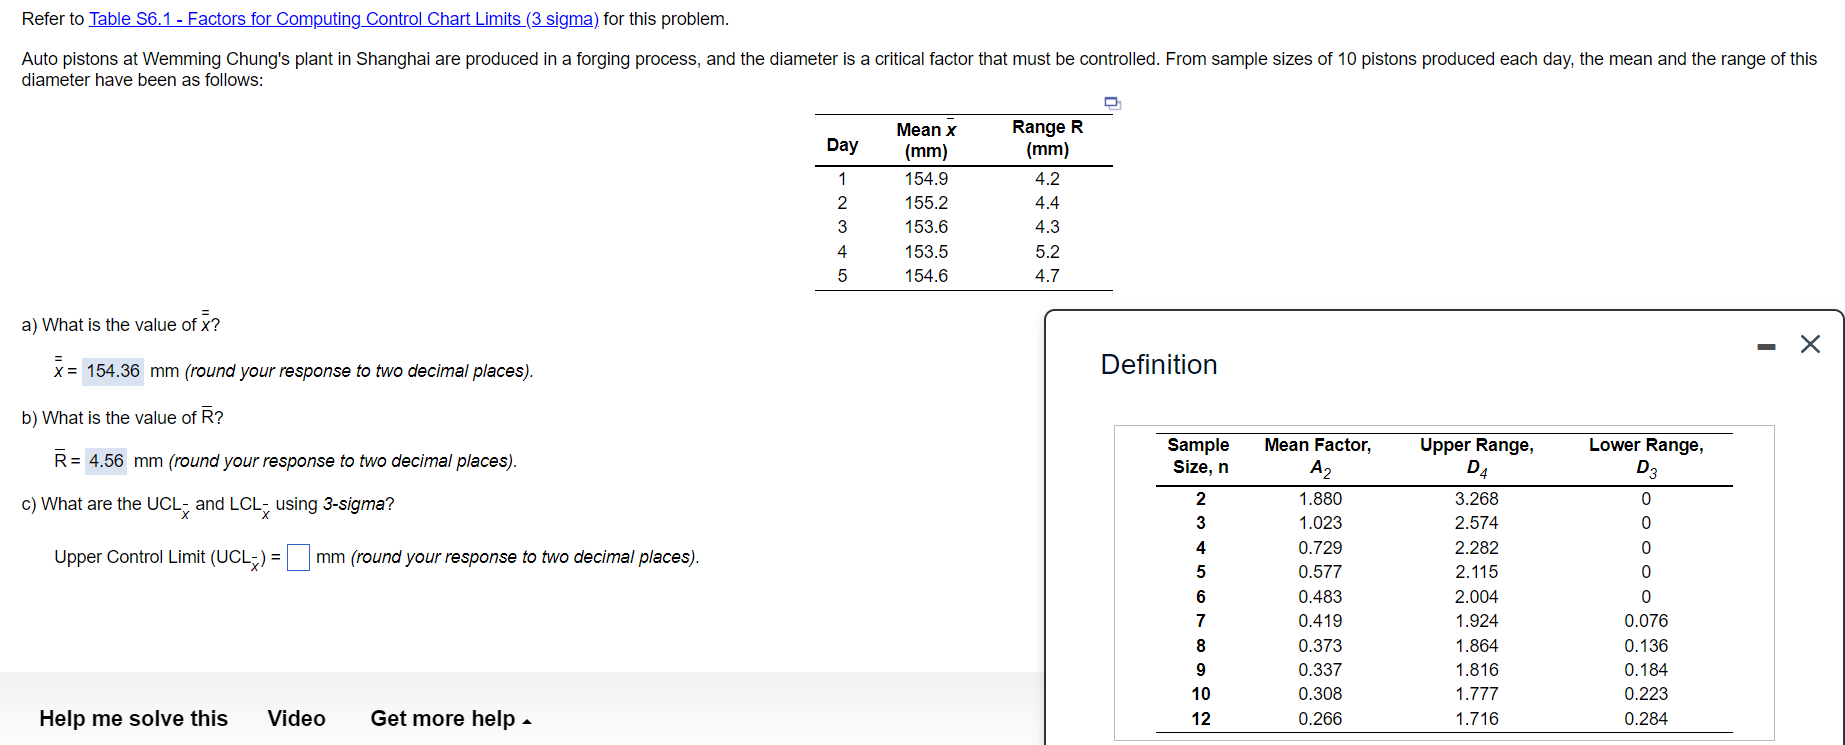Open Table S6.1 control chart factors link

pos(344,19)
